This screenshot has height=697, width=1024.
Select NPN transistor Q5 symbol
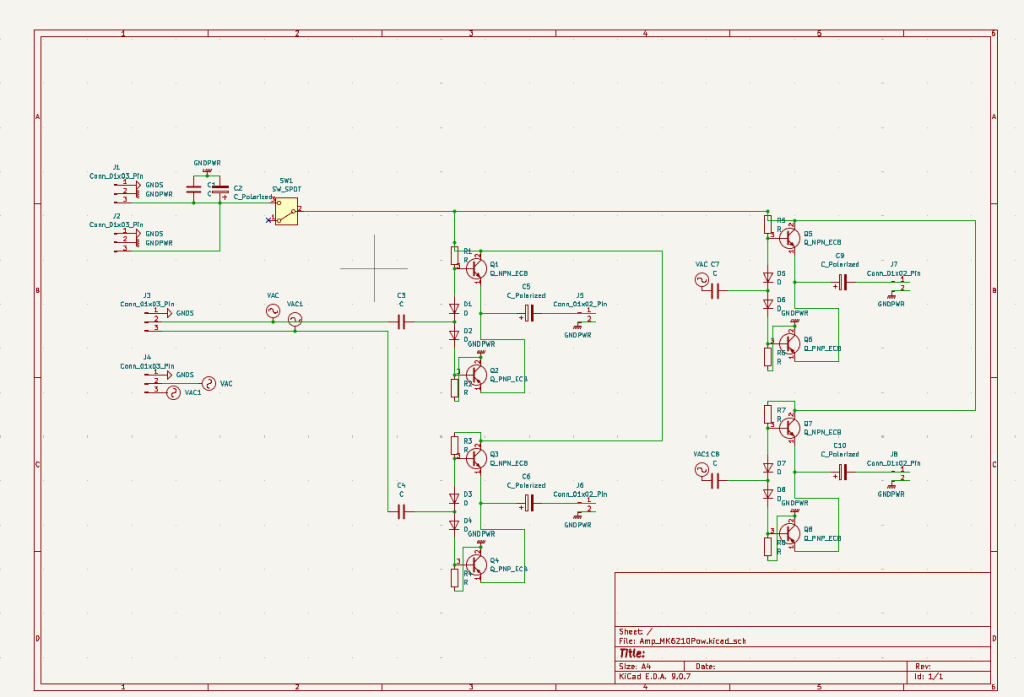(x=790, y=237)
